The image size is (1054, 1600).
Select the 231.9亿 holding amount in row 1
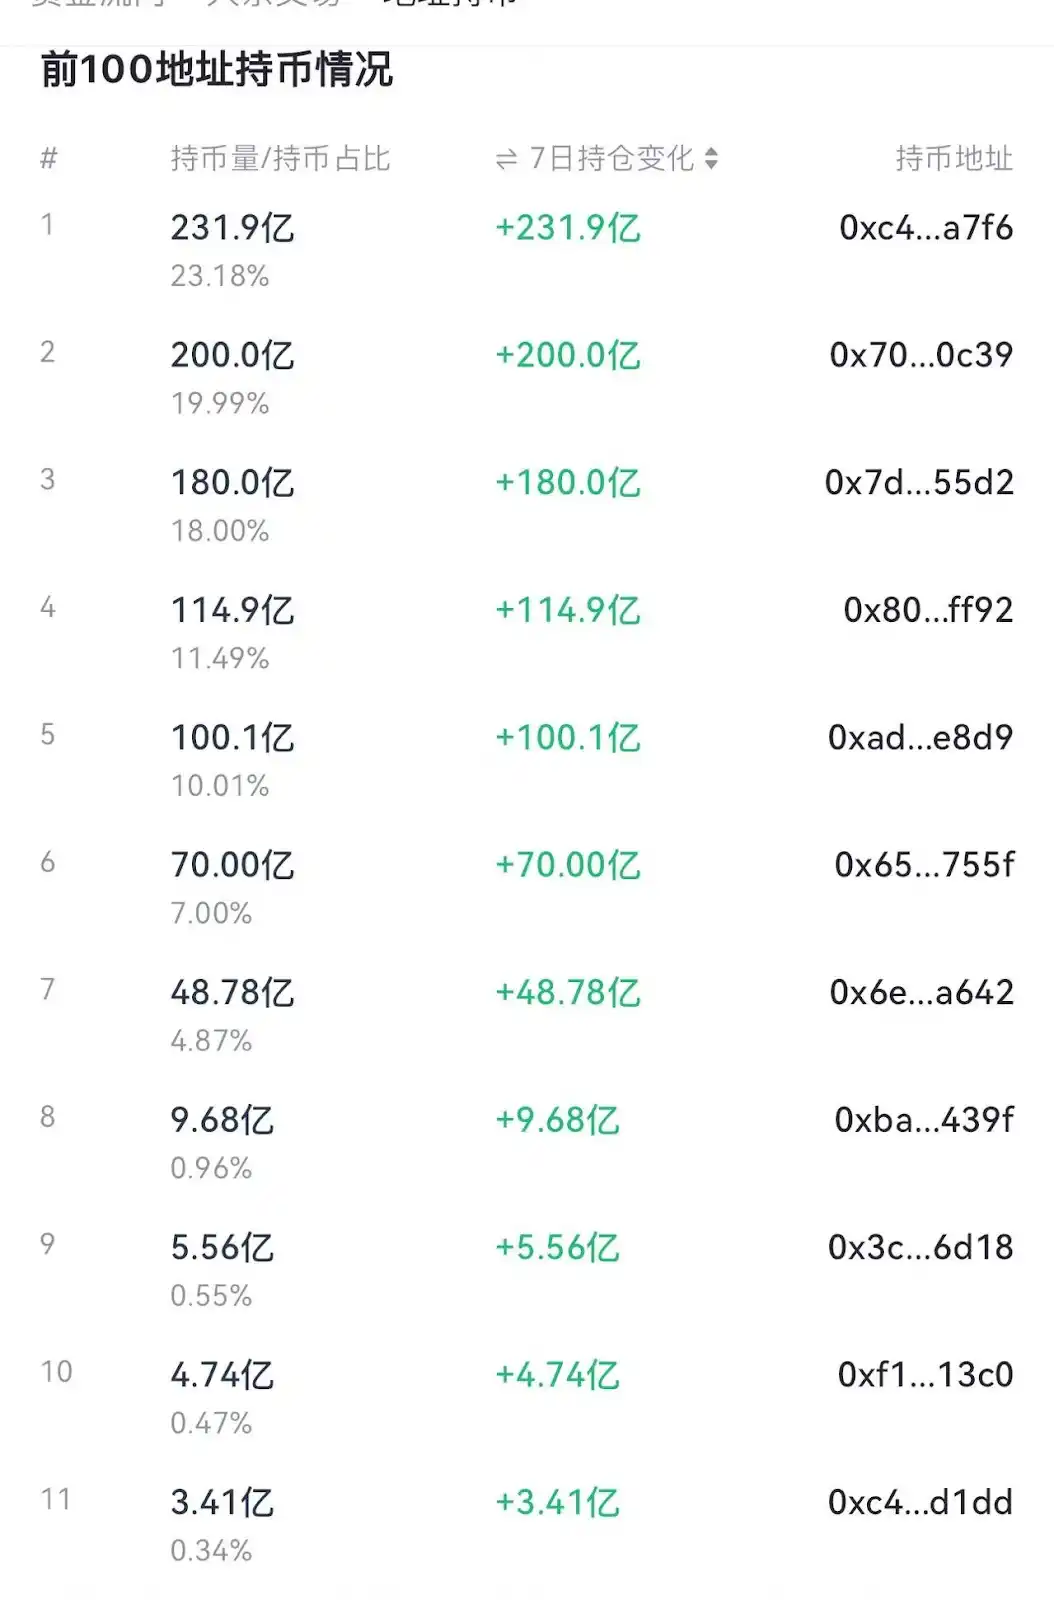click(x=232, y=228)
